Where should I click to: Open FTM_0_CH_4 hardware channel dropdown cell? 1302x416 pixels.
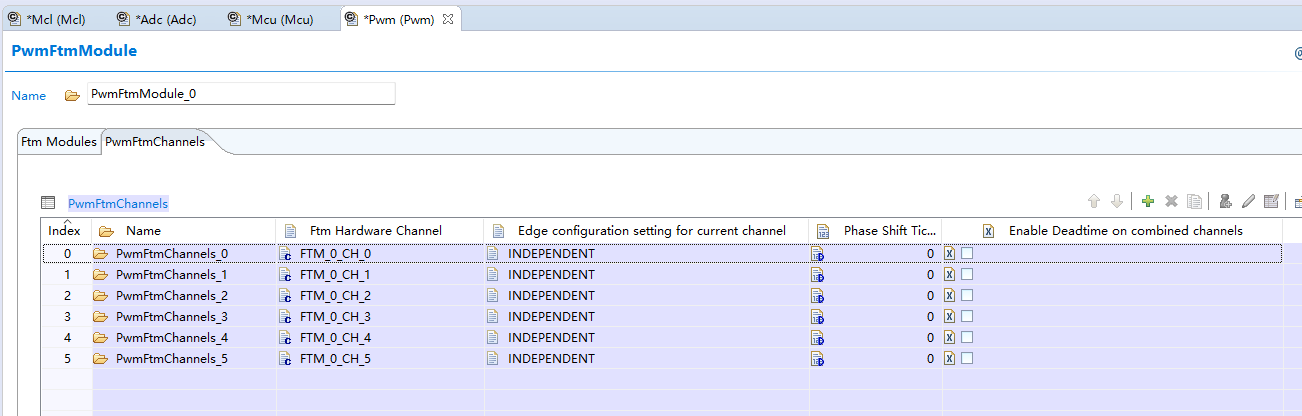coord(380,338)
